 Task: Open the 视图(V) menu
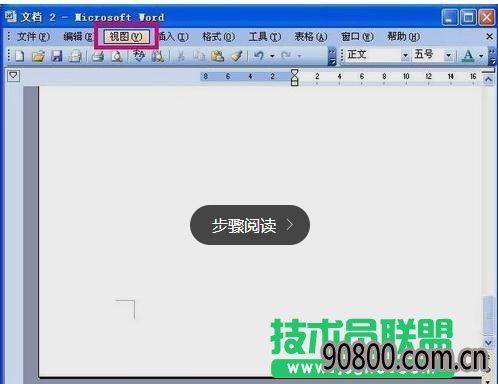126,37
